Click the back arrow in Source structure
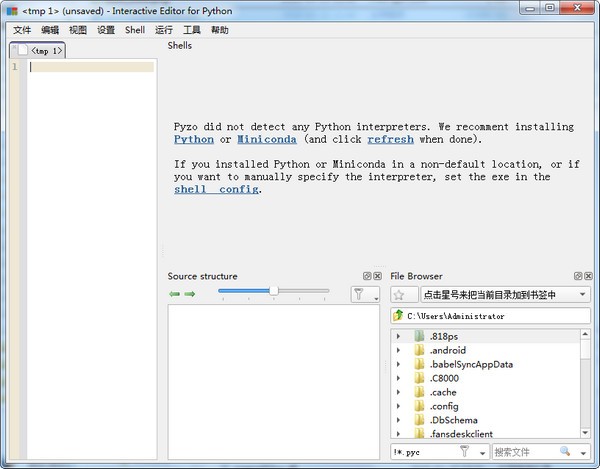The height and width of the screenshot is (469, 600). click(174, 294)
